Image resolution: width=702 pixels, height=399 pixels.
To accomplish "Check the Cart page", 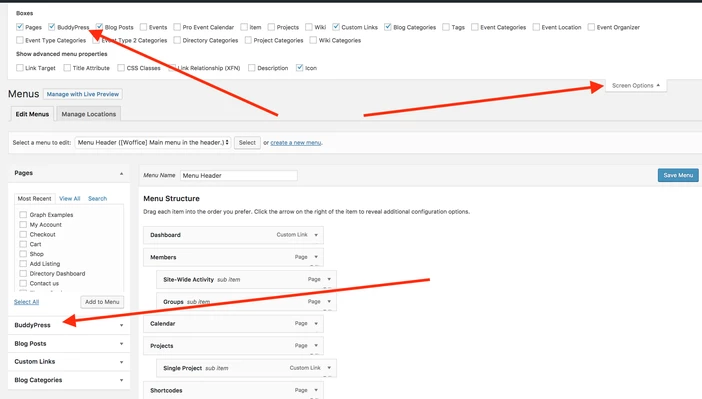I will pos(23,244).
